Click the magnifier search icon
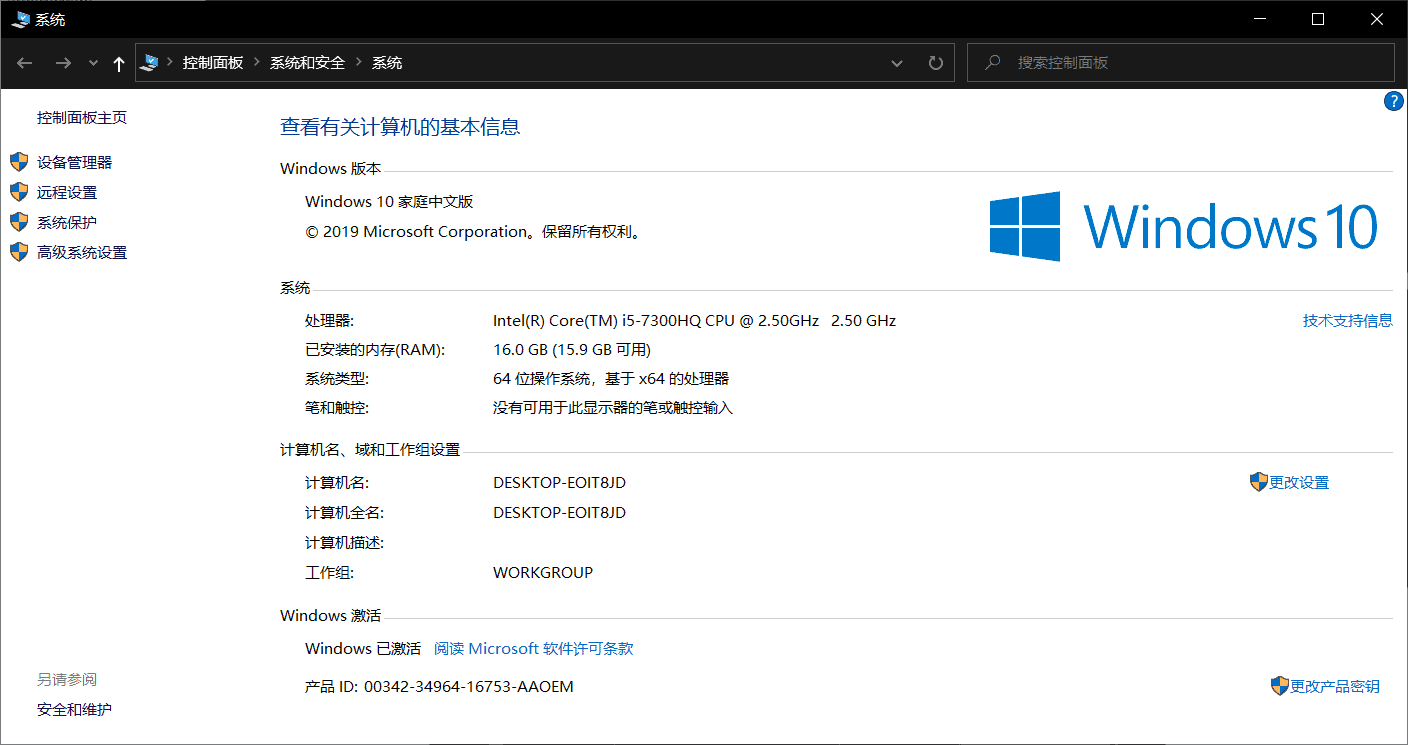The height and width of the screenshot is (745, 1408). (x=993, y=62)
